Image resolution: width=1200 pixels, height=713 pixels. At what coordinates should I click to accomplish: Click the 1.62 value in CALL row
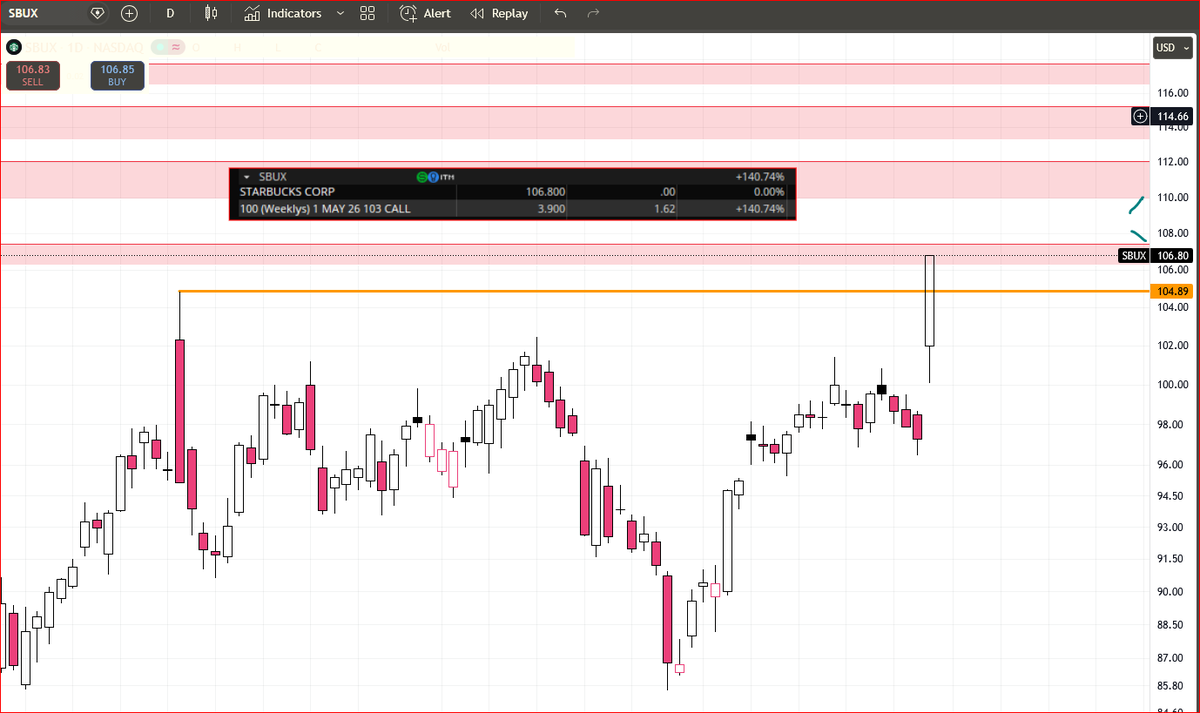click(x=663, y=209)
